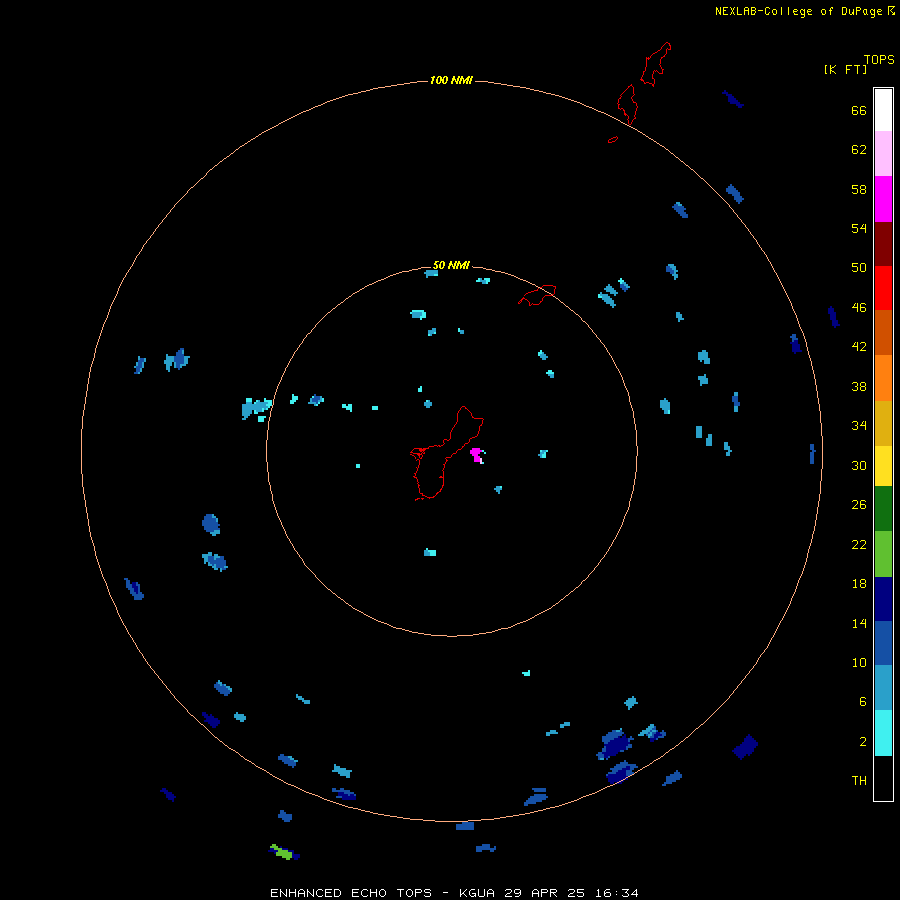Click the light green 22 band
Viewport: 900px width, 900px height.
tap(883, 554)
